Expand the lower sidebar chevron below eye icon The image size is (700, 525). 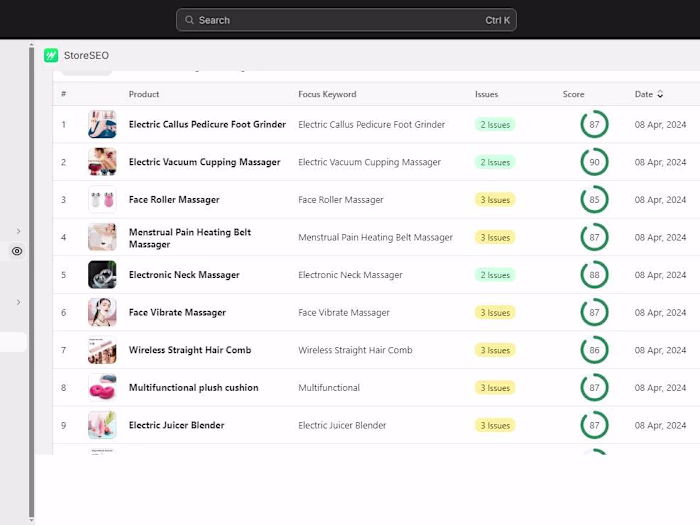pyautogui.click(x=18, y=302)
